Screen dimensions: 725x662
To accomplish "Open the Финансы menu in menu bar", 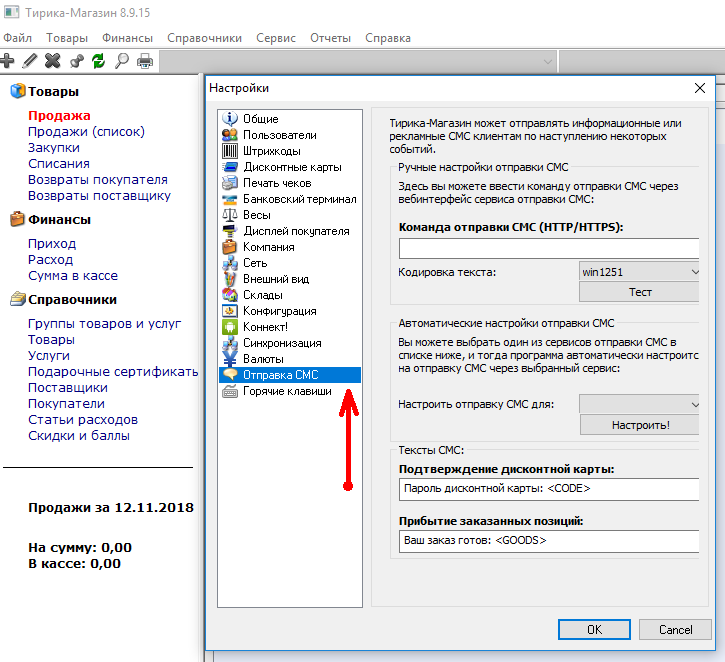I will tap(128, 38).
